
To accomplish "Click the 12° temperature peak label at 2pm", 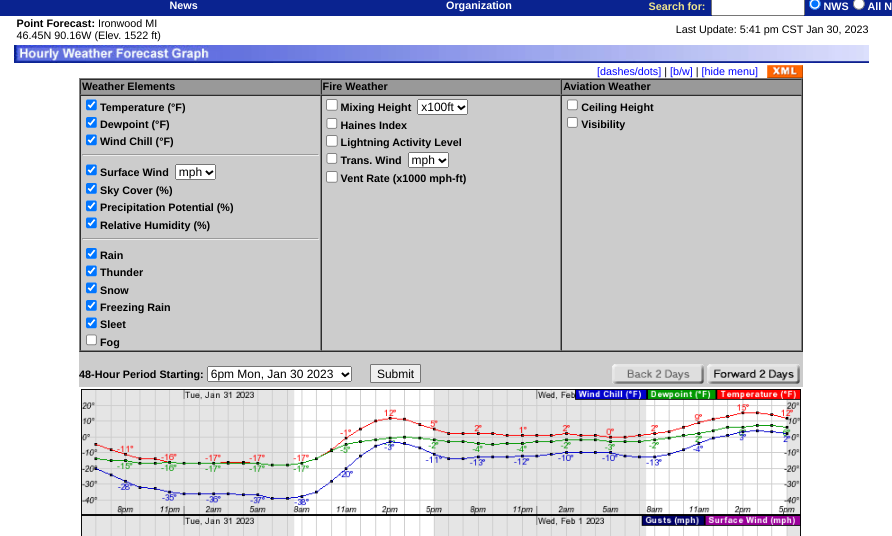I will (x=390, y=413).
